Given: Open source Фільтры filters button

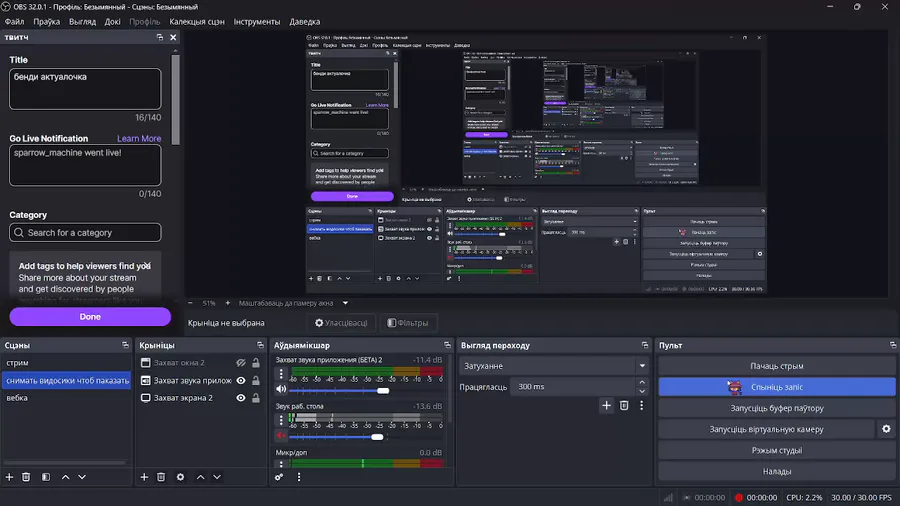Looking at the screenshot, I should coord(408,323).
